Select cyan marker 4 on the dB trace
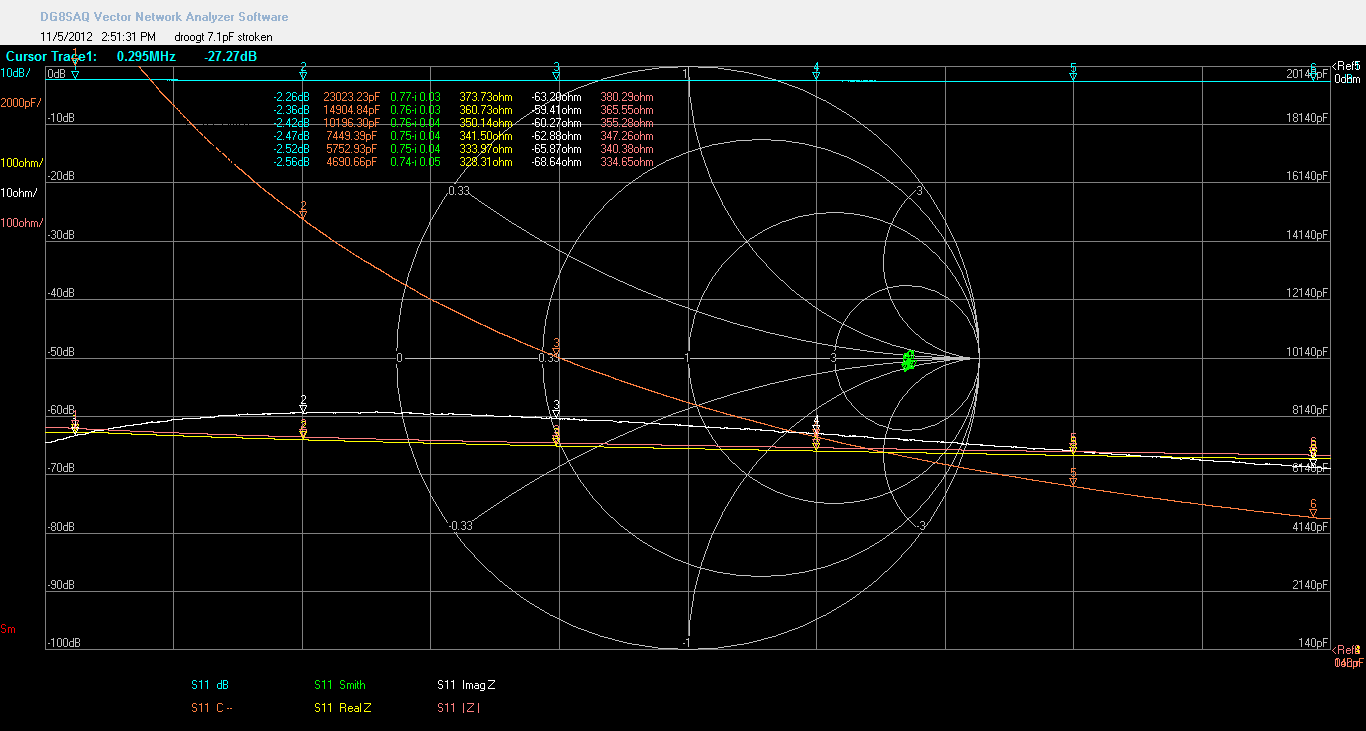 [817, 71]
